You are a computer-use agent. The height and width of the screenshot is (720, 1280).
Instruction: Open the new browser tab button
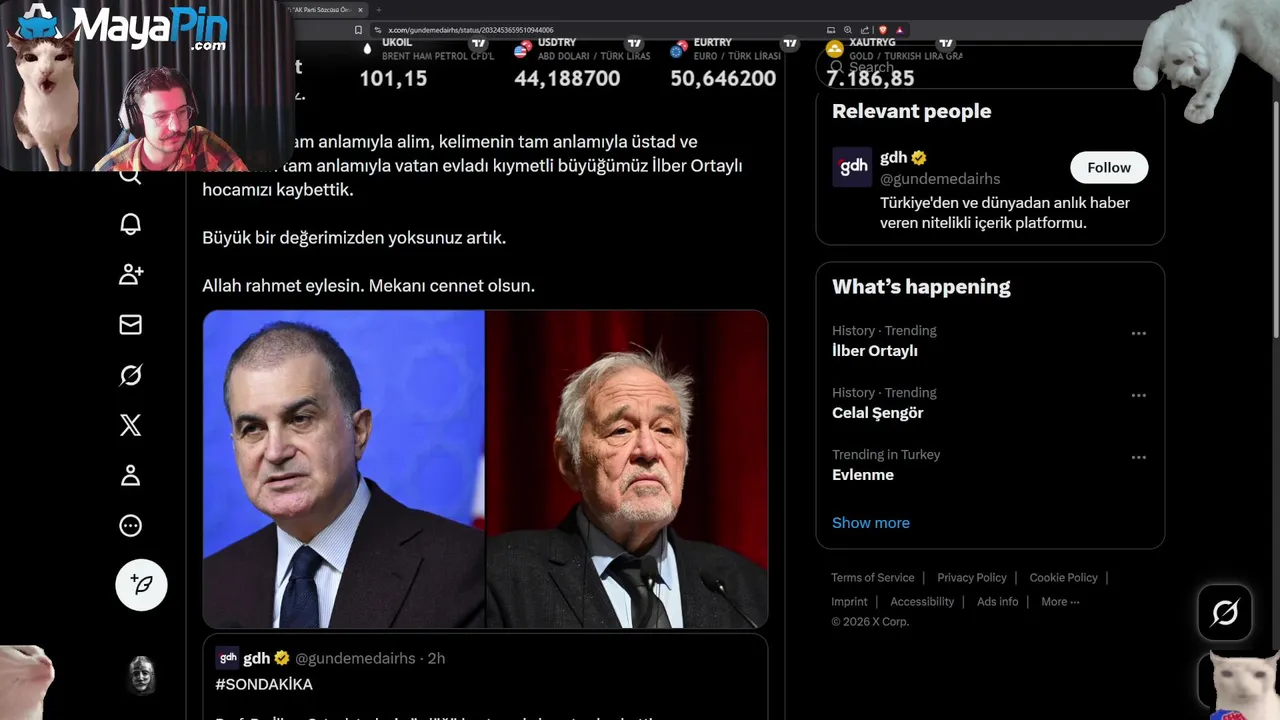378,10
